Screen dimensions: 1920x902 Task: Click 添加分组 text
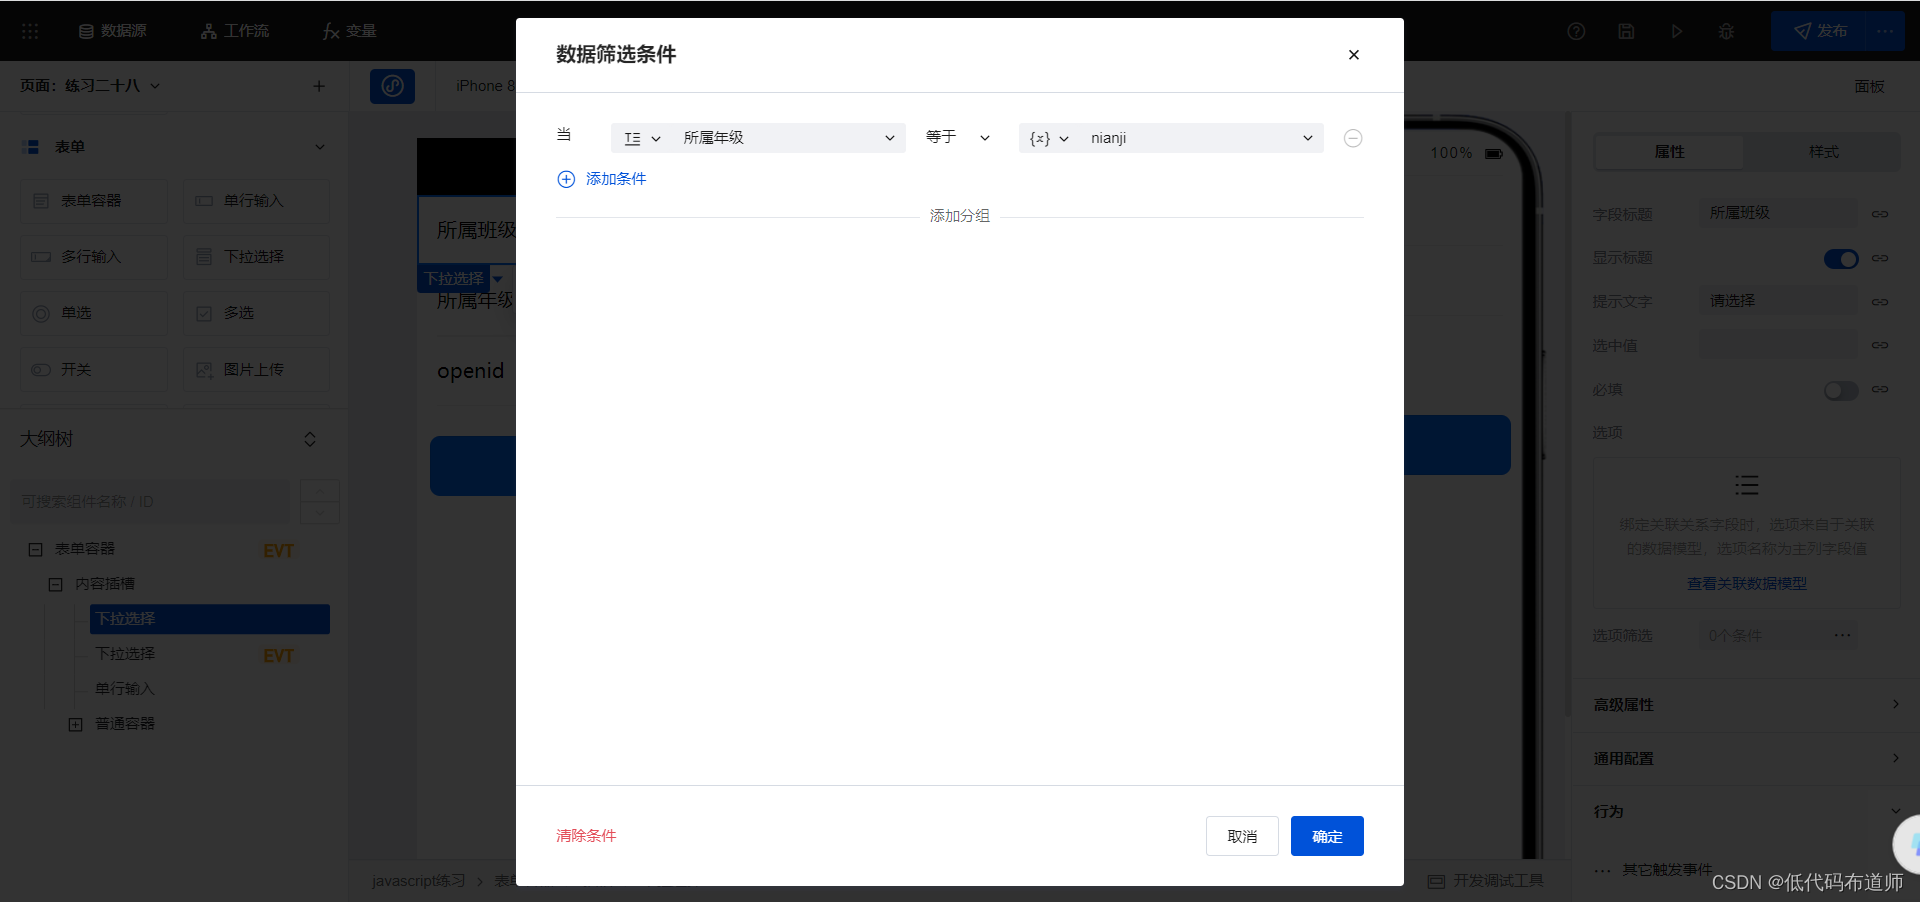(959, 216)
